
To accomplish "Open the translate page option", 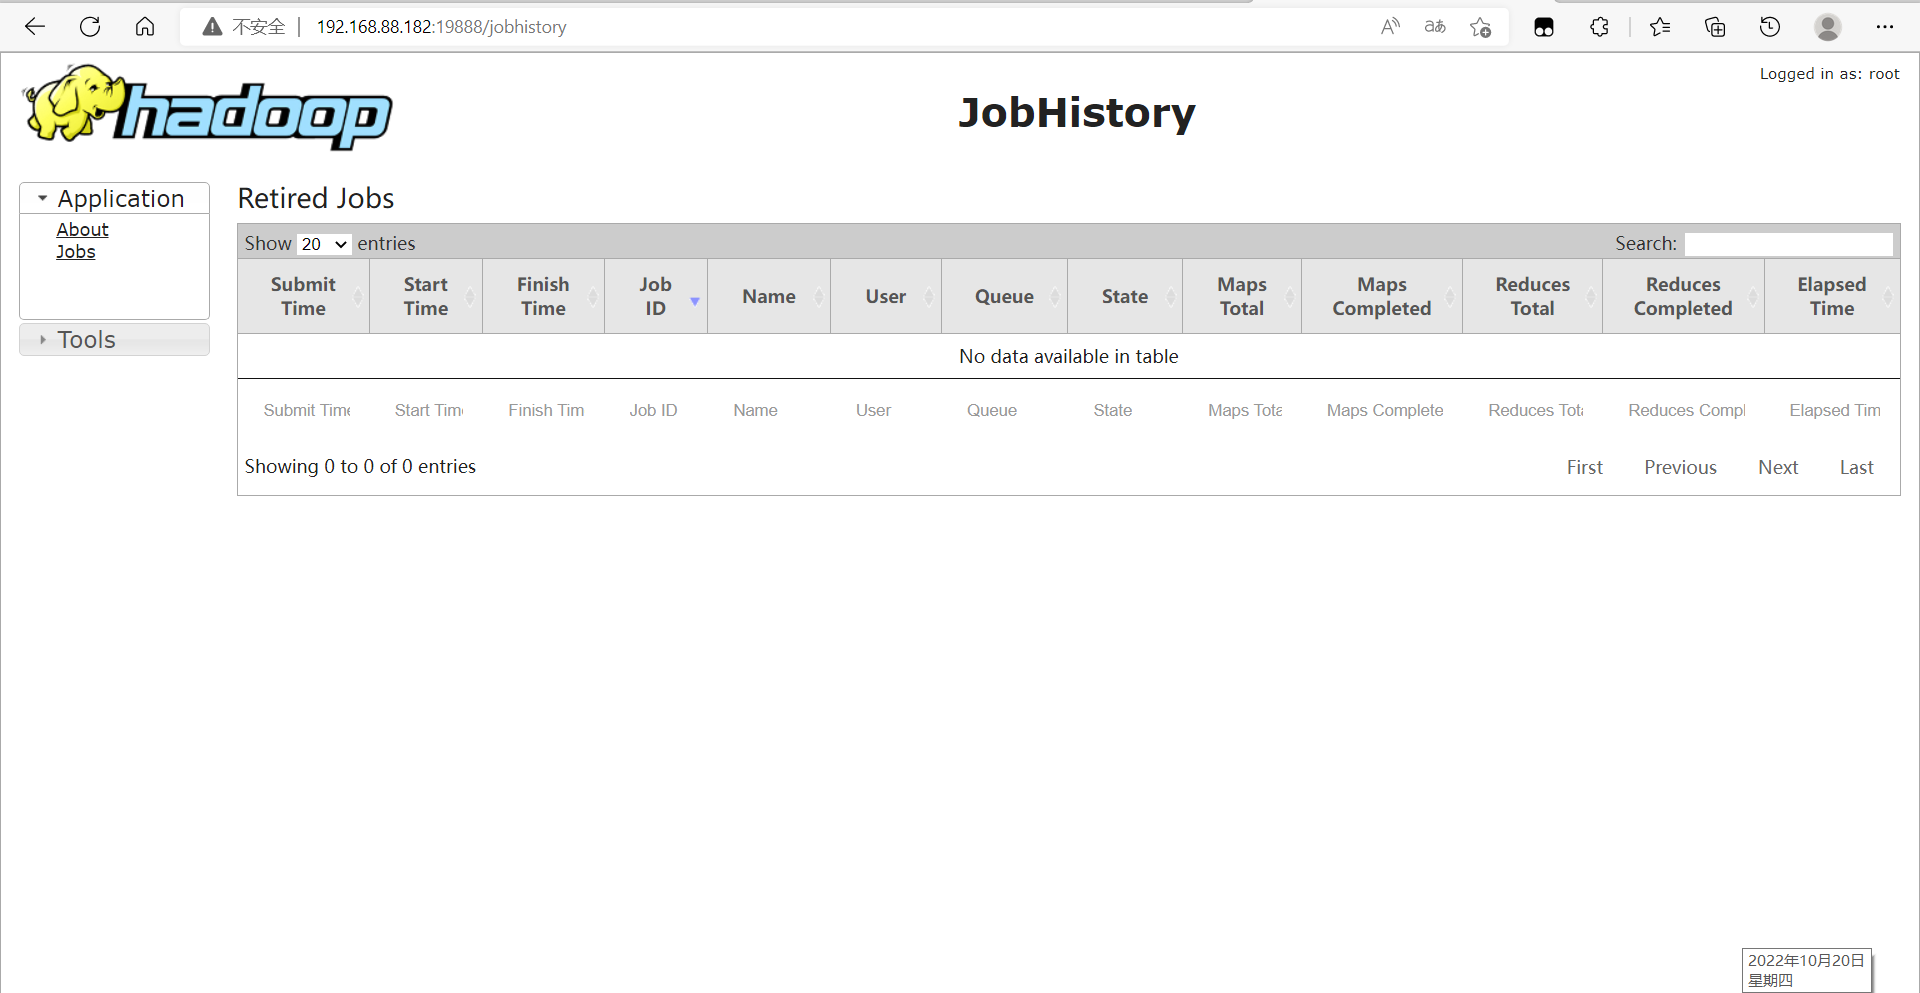I will 1435,27.
